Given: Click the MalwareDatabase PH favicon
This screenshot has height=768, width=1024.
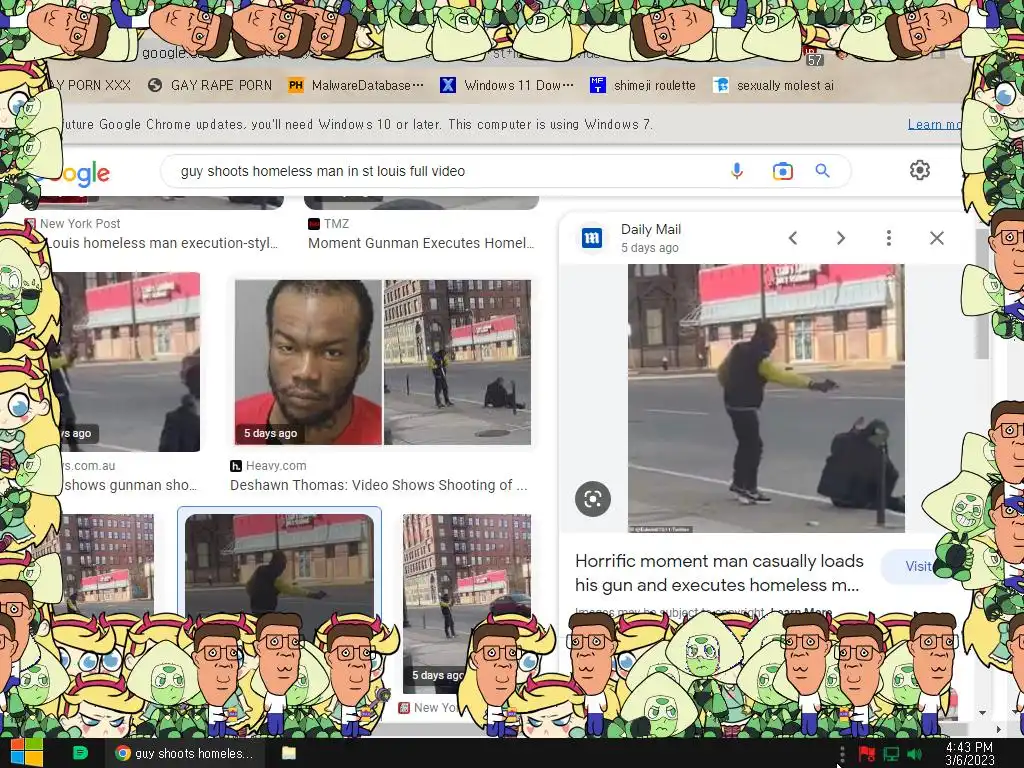Looking at the screenshot, I should (x=296, y=86).
